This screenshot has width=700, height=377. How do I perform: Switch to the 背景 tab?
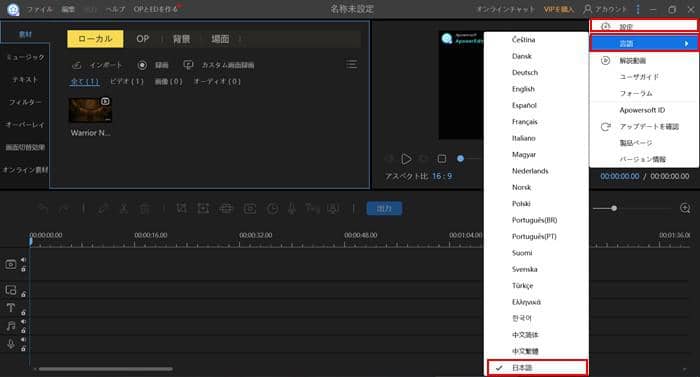coord(181,39)
